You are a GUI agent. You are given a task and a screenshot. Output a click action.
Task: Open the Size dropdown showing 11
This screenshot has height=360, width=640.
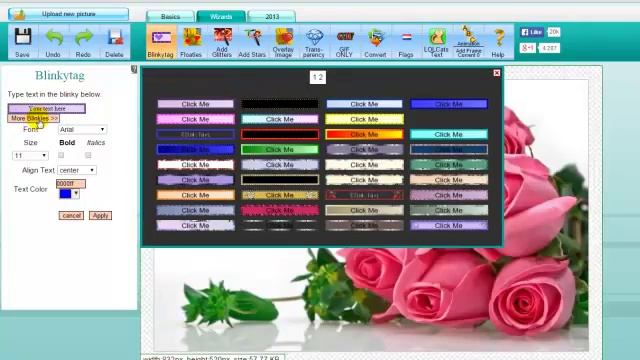[30, 156]
